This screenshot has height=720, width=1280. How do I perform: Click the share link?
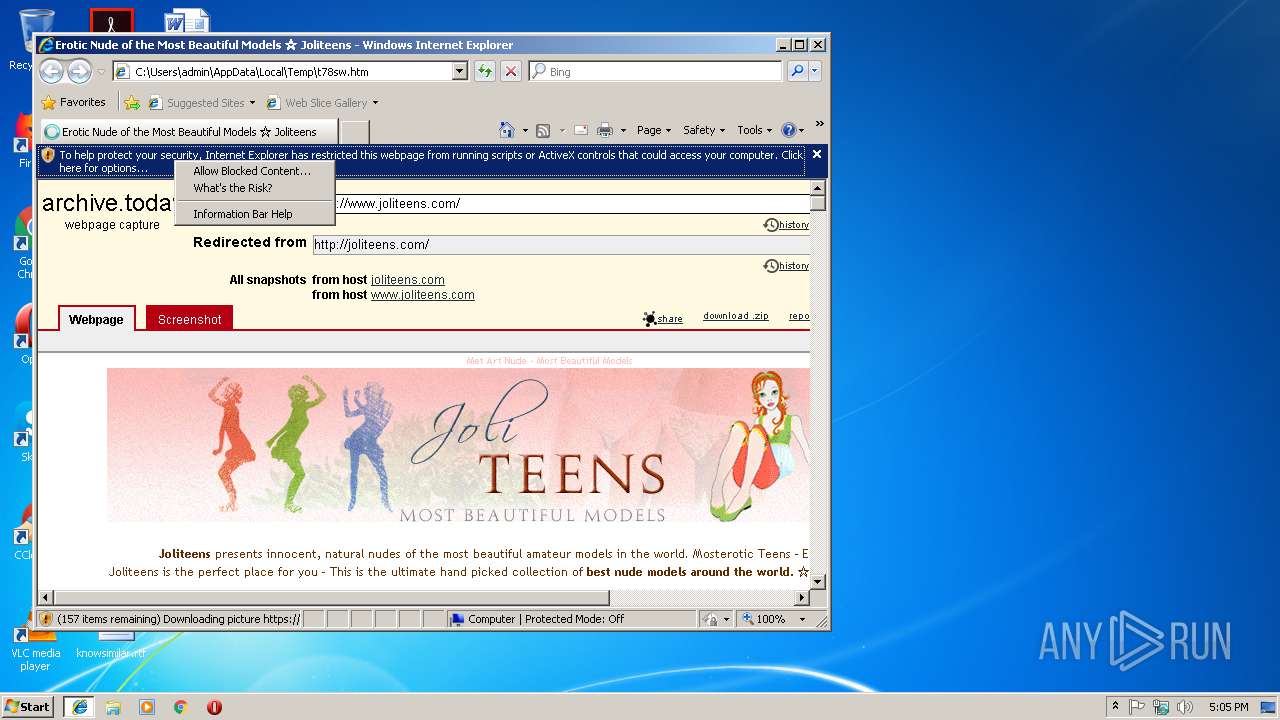point(663,319)
